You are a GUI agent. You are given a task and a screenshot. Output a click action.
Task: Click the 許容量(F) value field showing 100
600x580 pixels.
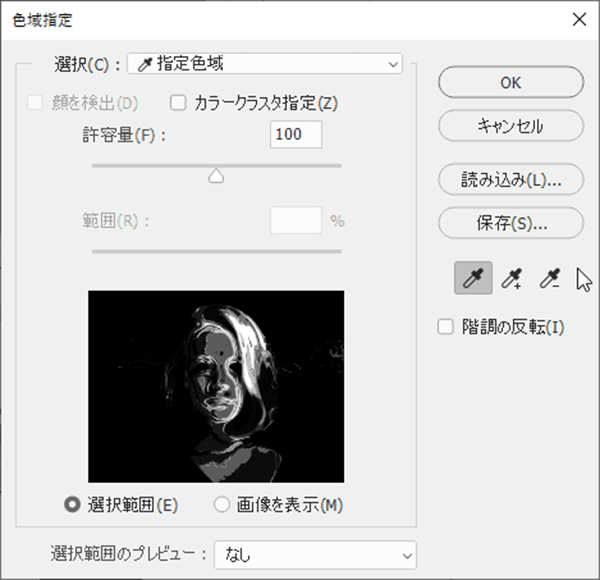coord(296,134)
